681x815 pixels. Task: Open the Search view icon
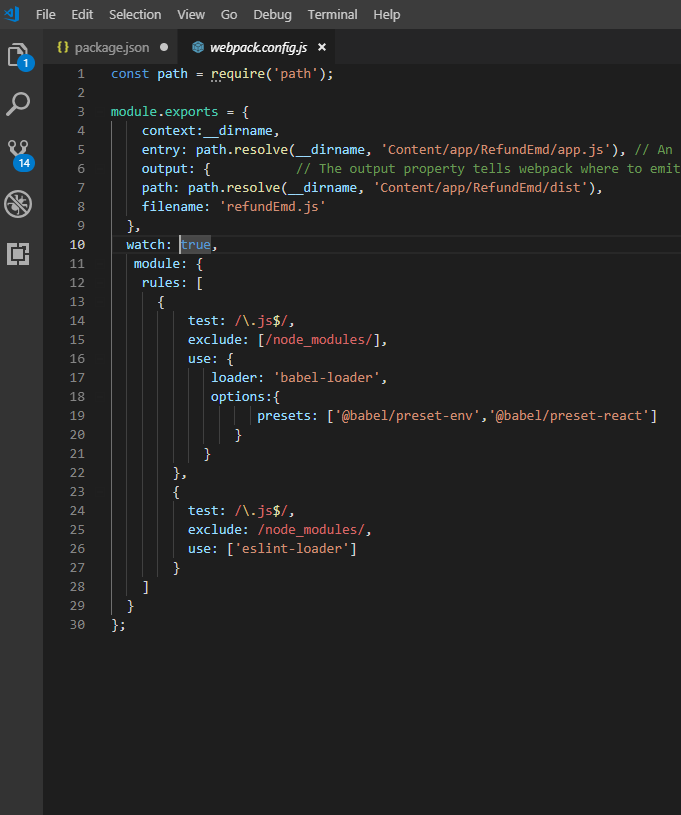18,104
